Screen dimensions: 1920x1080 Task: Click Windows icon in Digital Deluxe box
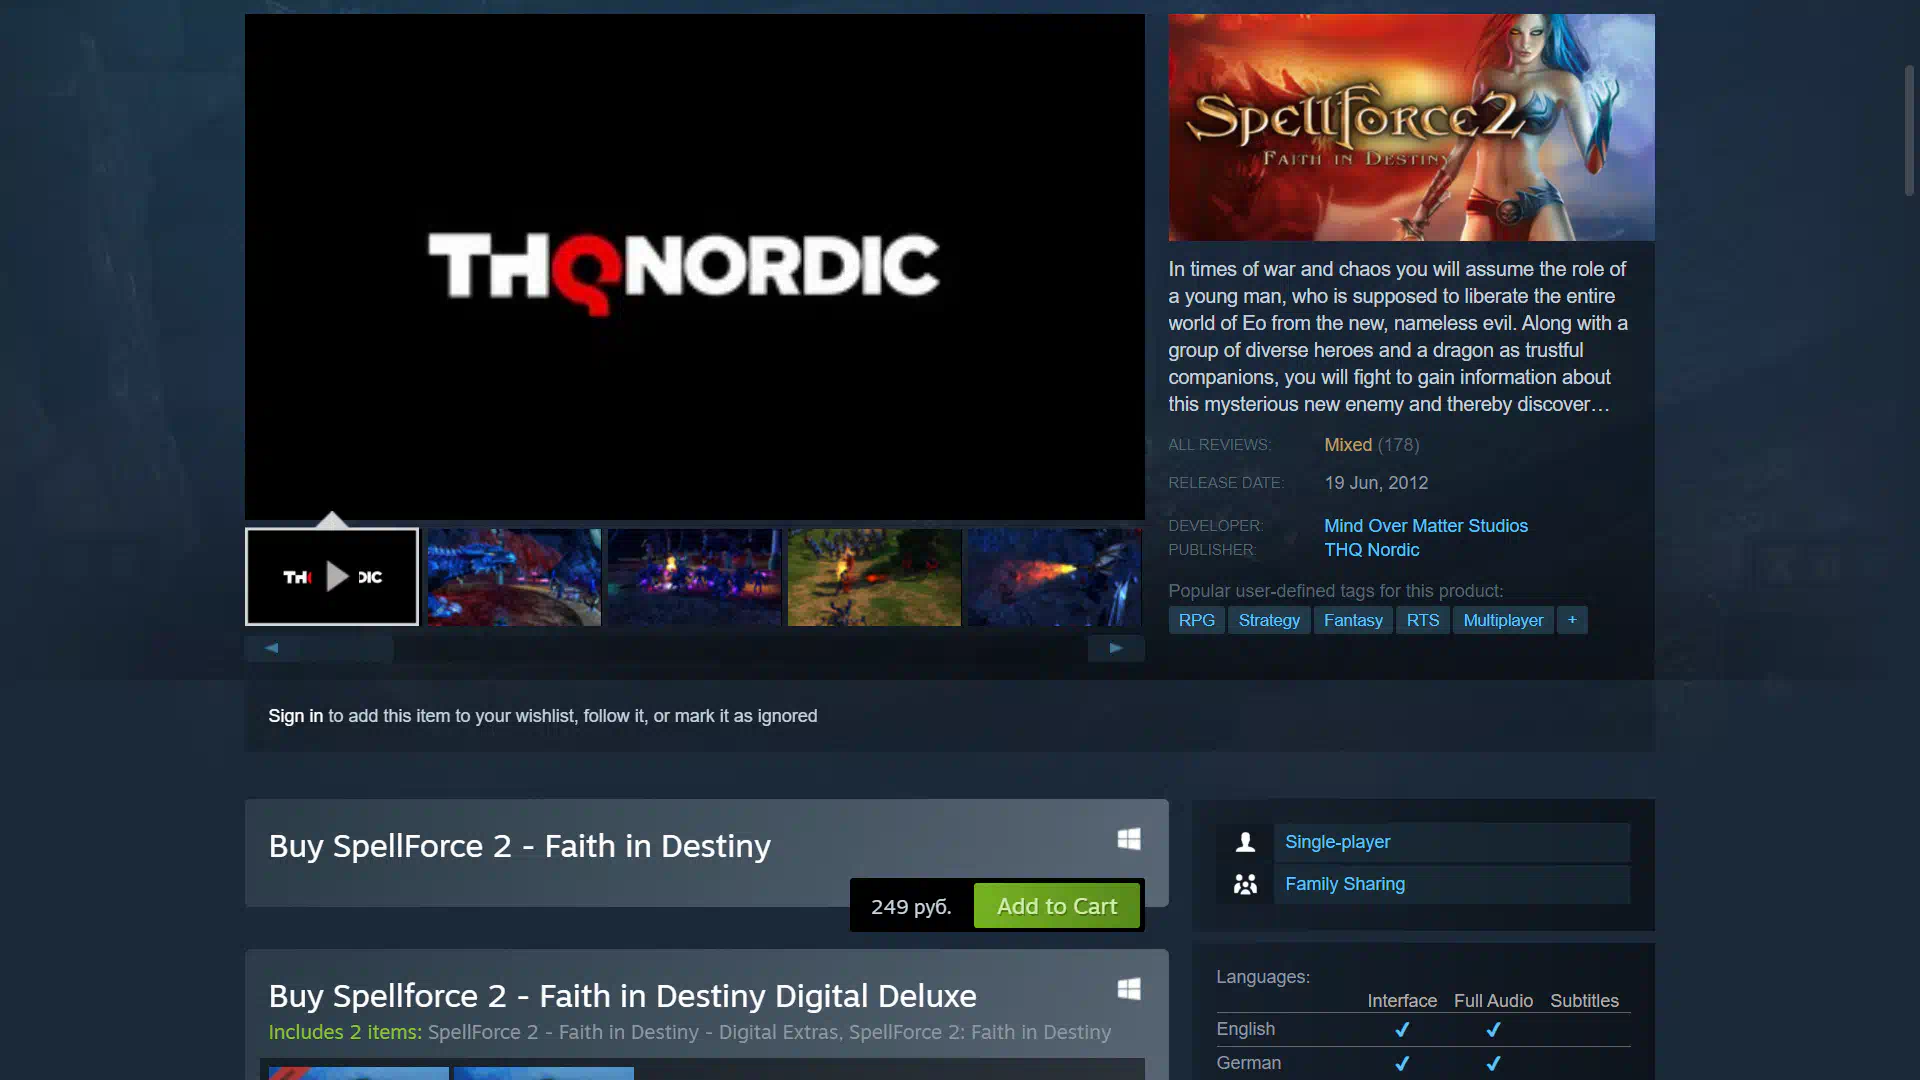[x=1129, y=989]
